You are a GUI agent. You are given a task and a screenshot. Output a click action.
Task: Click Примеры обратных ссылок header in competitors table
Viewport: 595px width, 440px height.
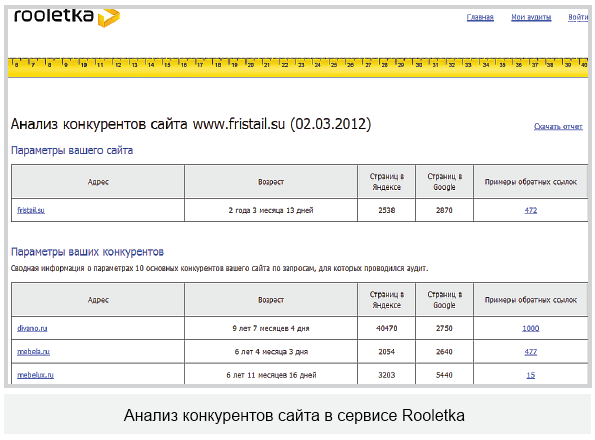click(x=530, y=300)
